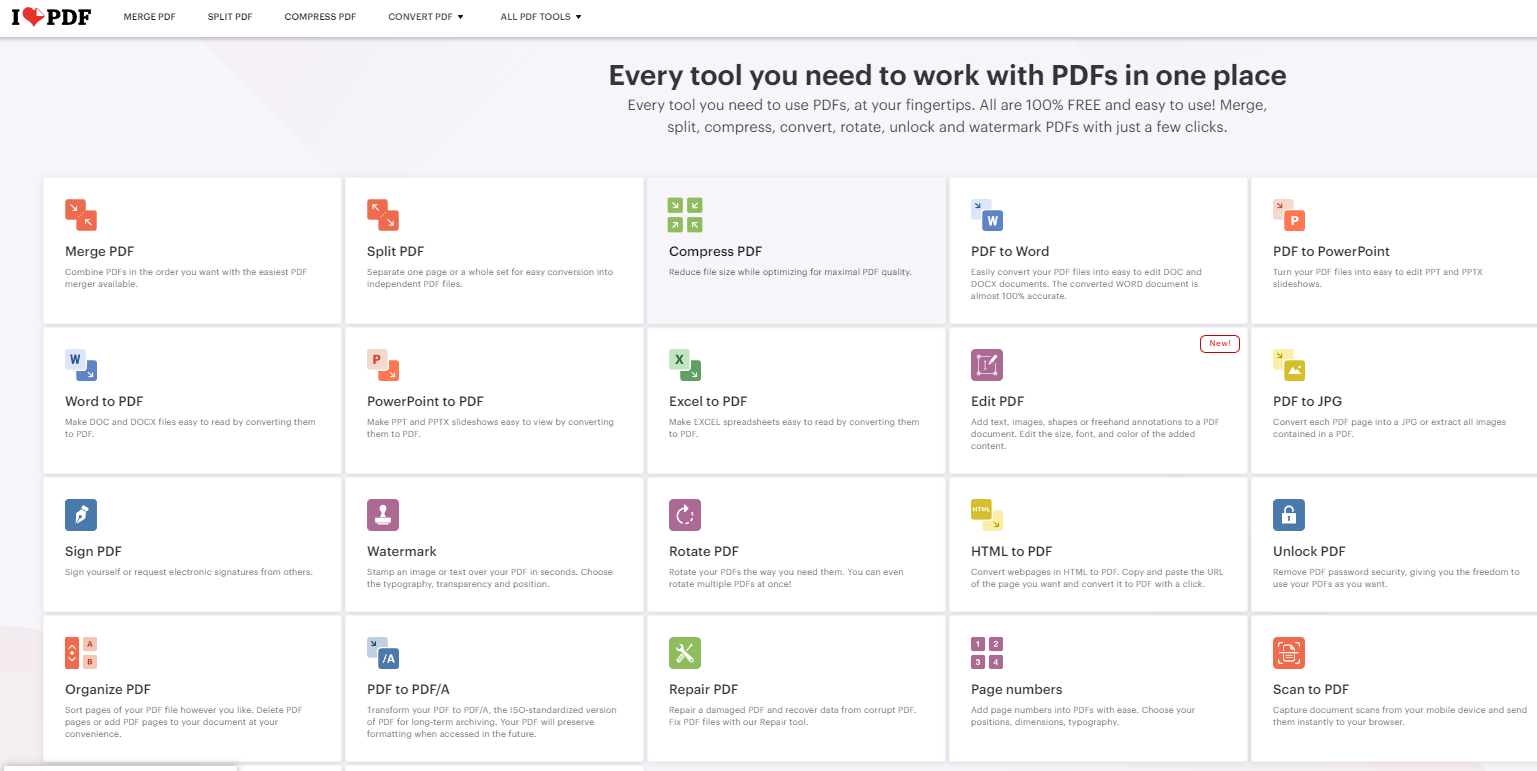Select the Scan to PDF title
Image resolution: width=1537 pixels, height=771 pixels.
(1311, 690)
